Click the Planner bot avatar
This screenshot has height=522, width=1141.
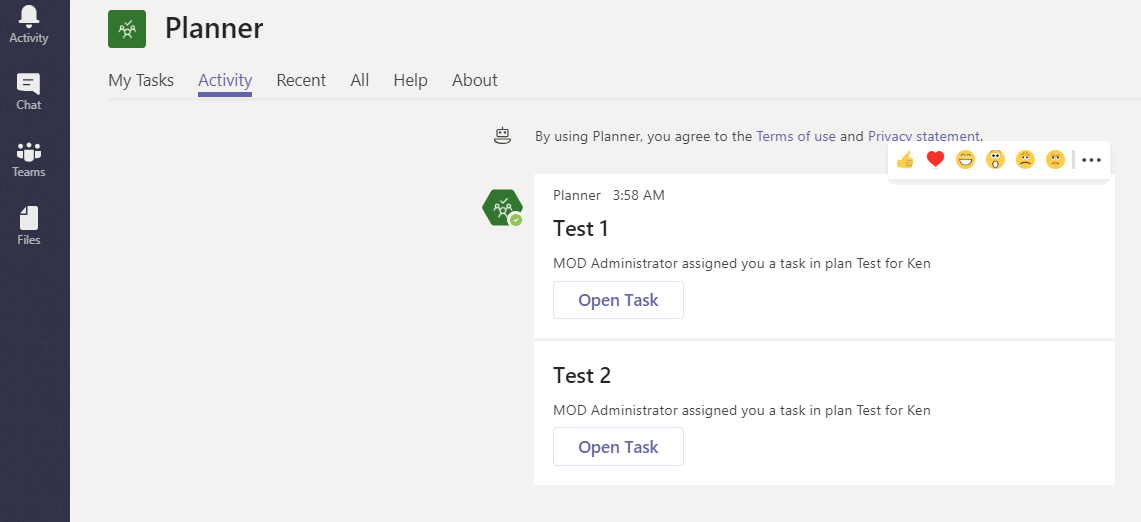point(501,207)
